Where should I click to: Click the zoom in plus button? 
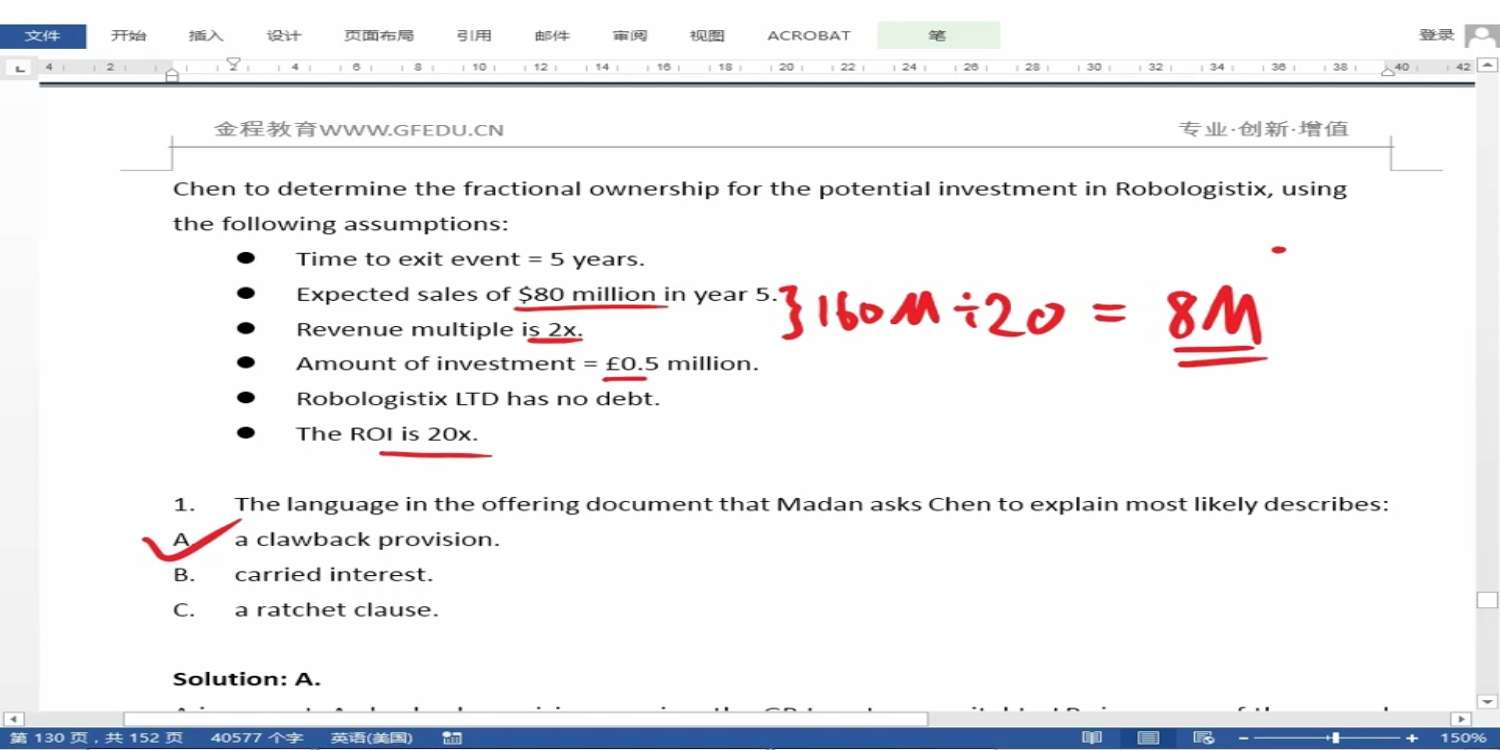(1412, 738)
